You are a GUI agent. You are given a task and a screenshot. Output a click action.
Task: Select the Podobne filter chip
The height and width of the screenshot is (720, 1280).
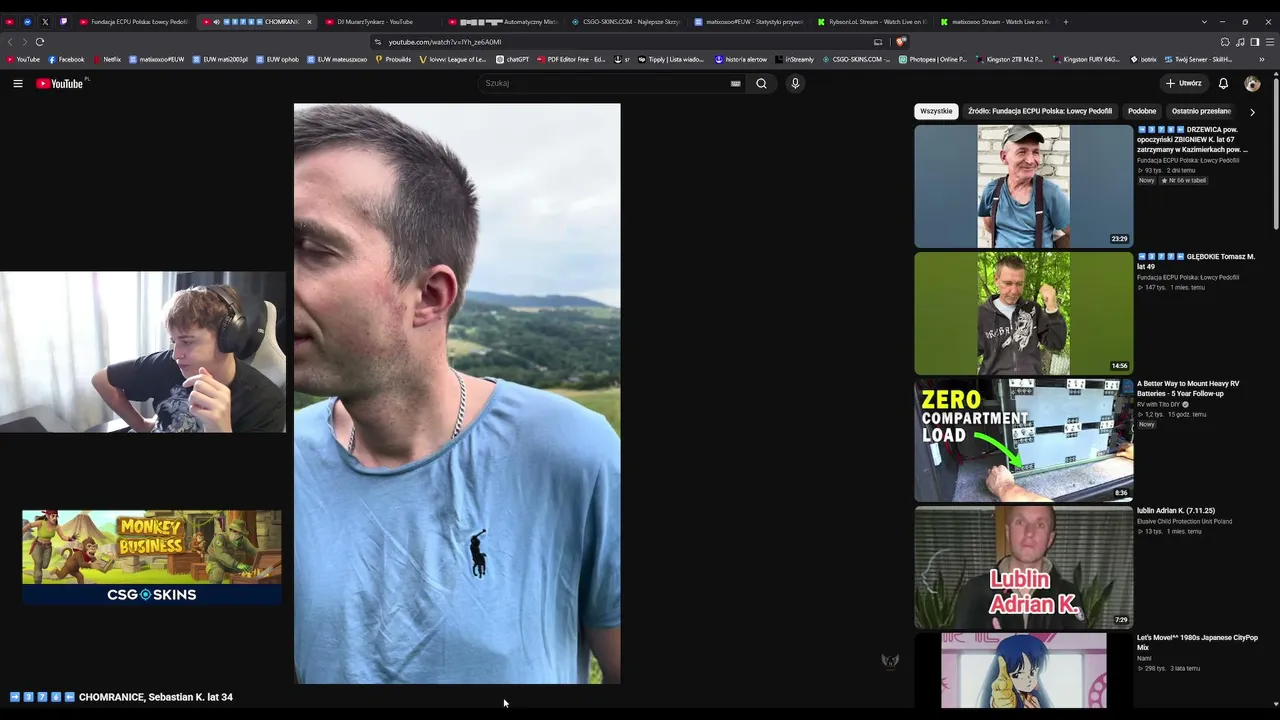click(x=1142, y=112)
